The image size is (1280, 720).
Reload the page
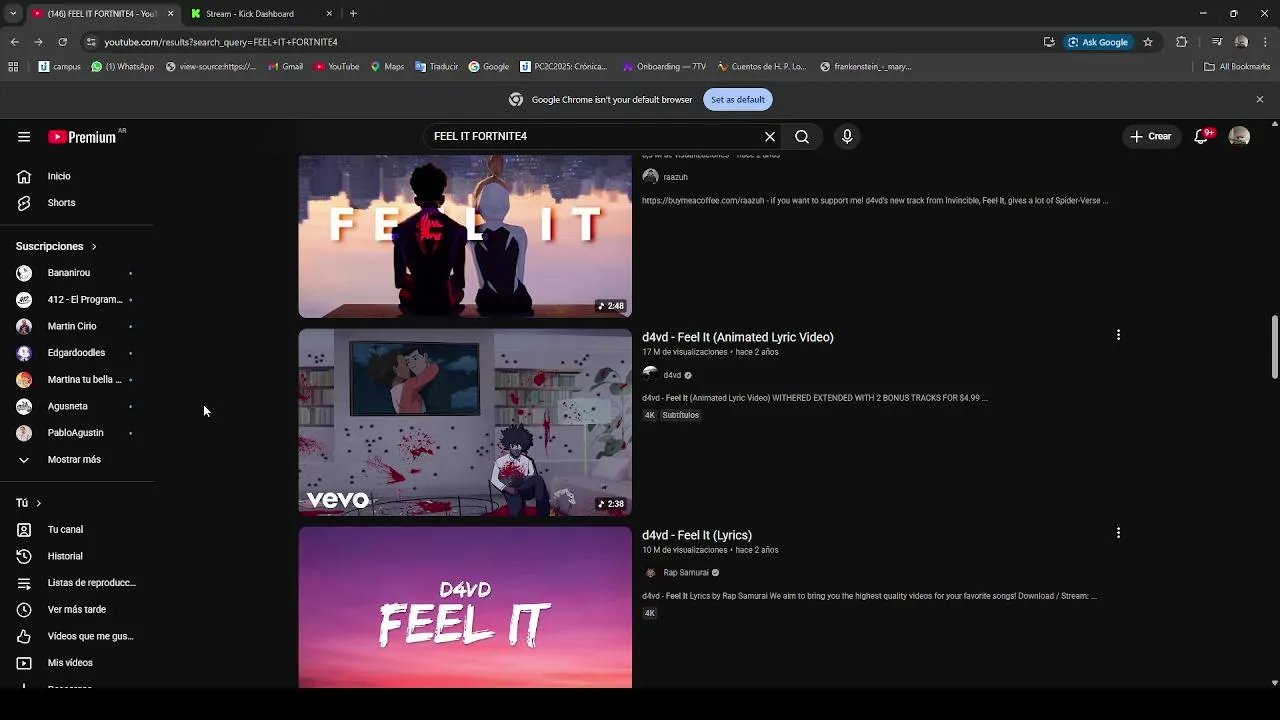click(x=62, y=42)
